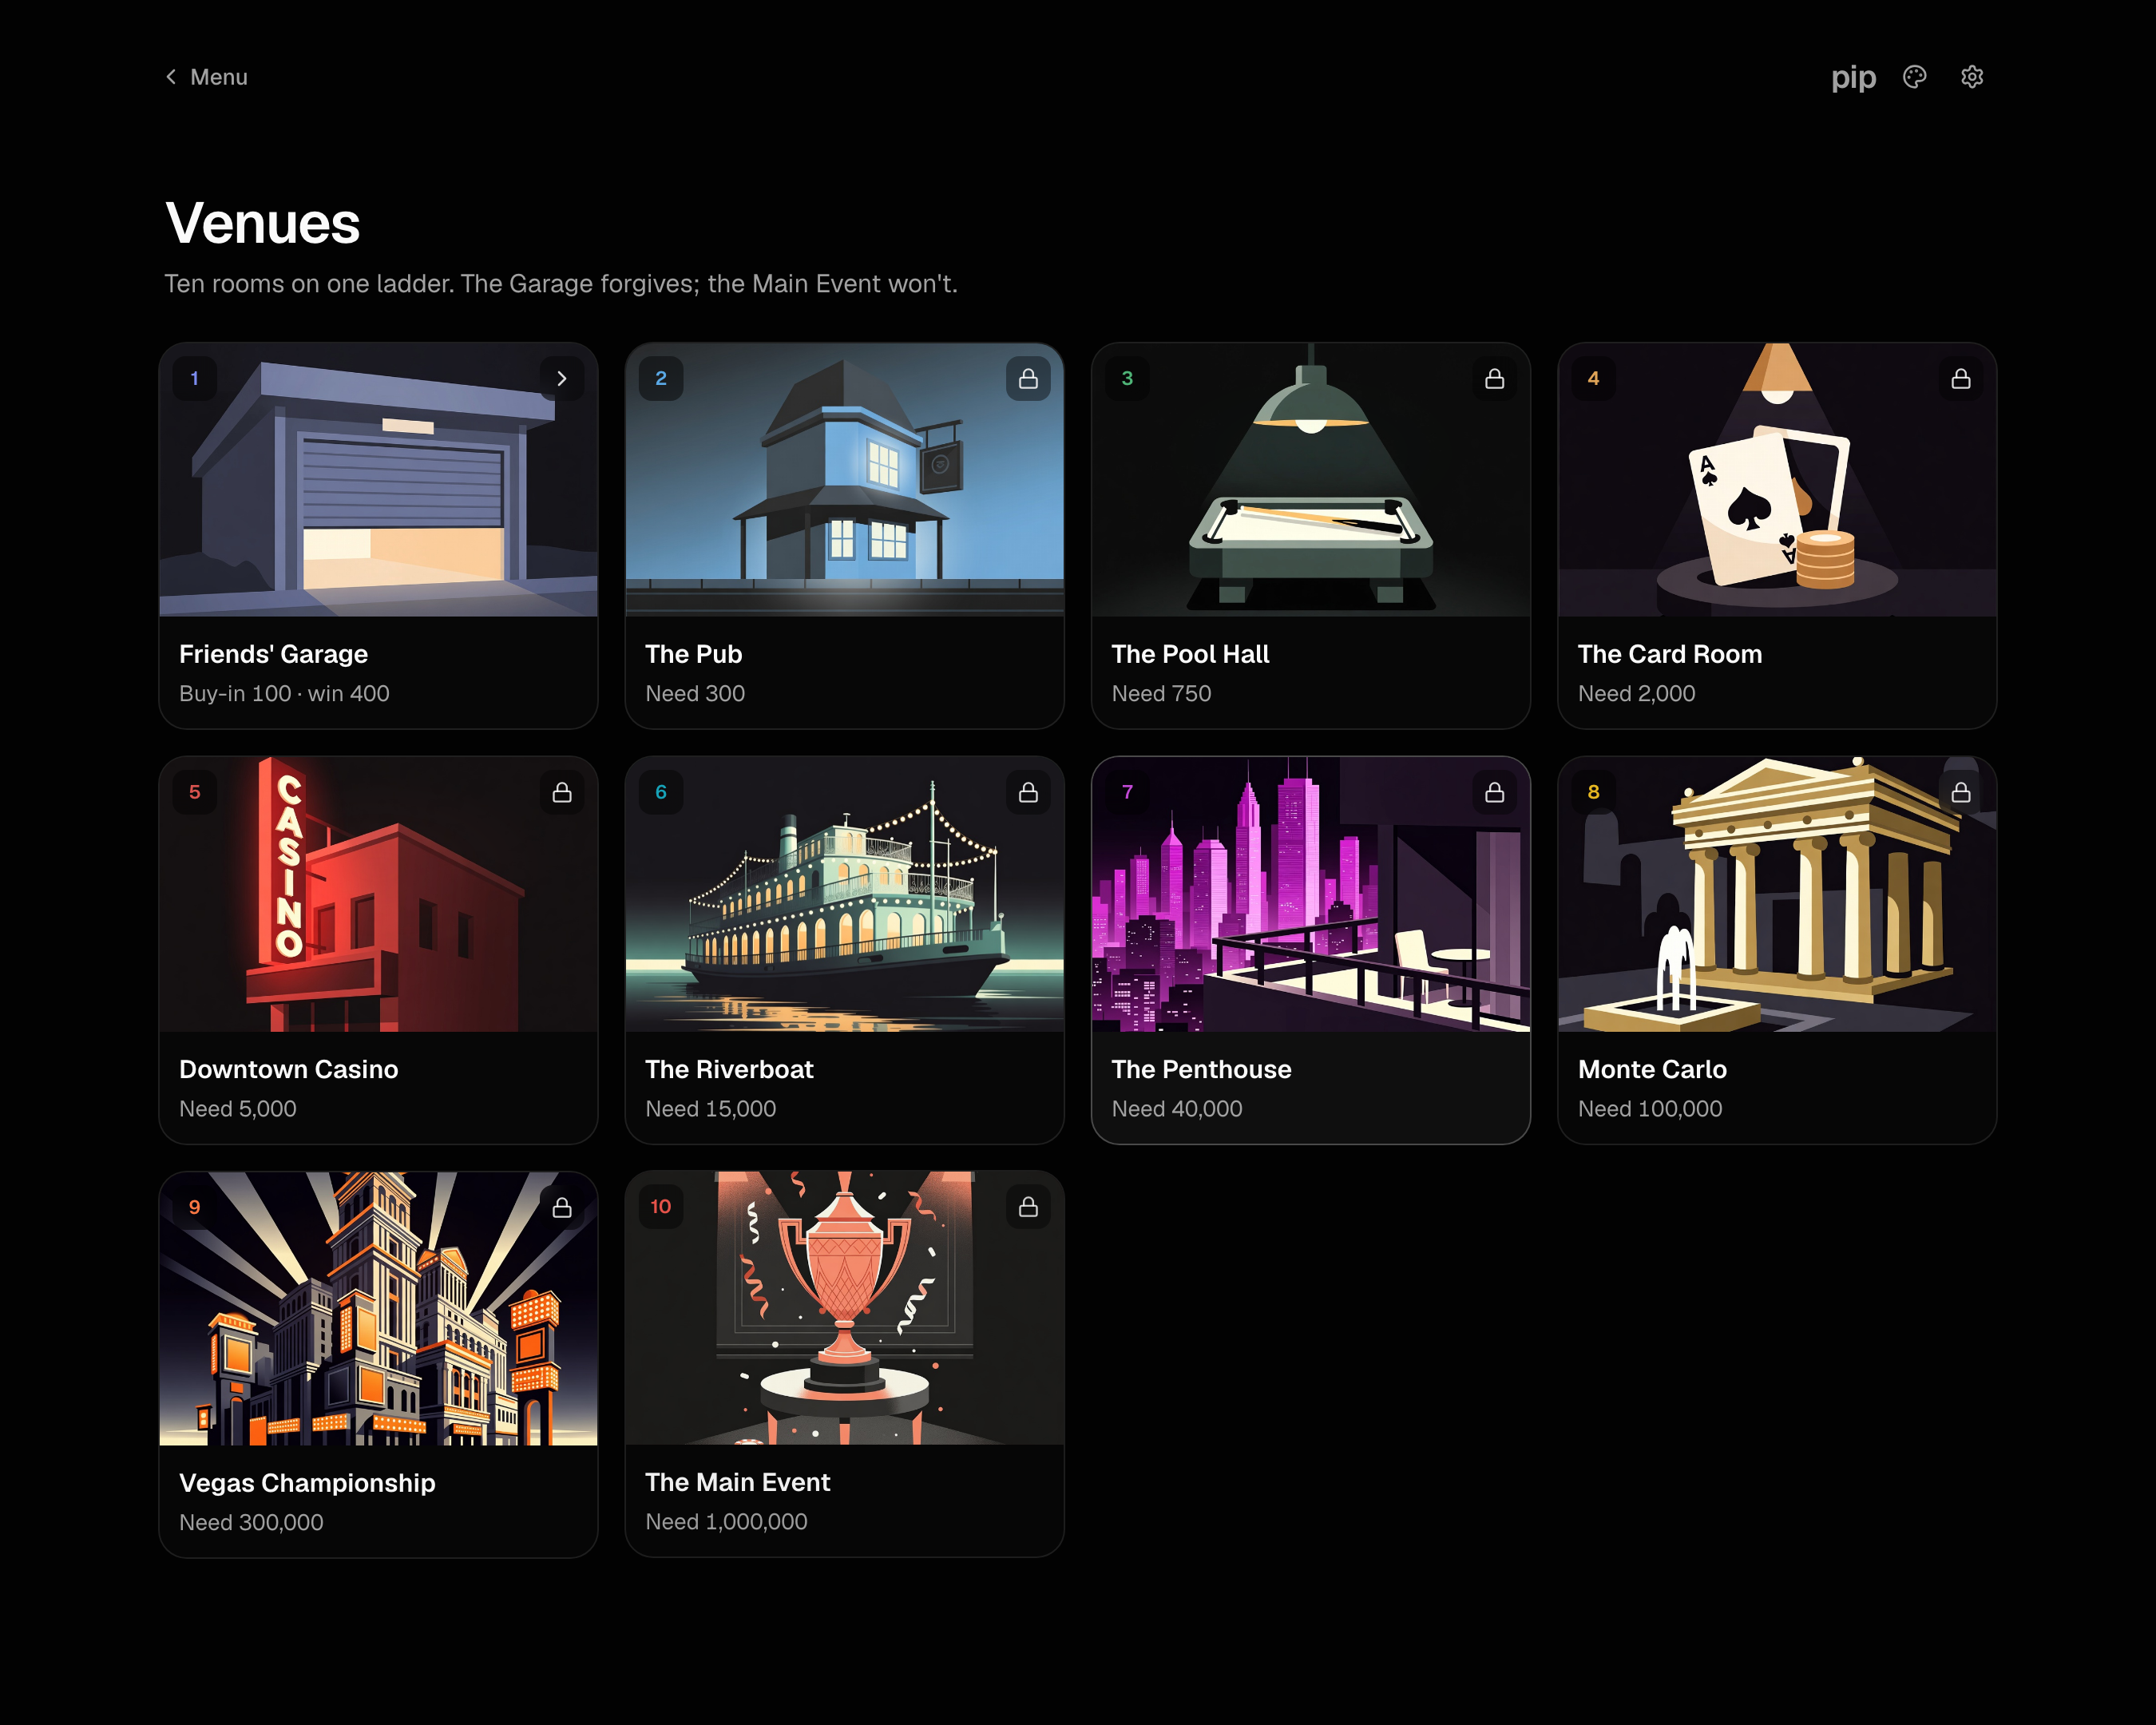Click 'Need 300,000' under Vegas Championship
Viewport: 2156px width, 1725px height.
[x=251, y=1523]
